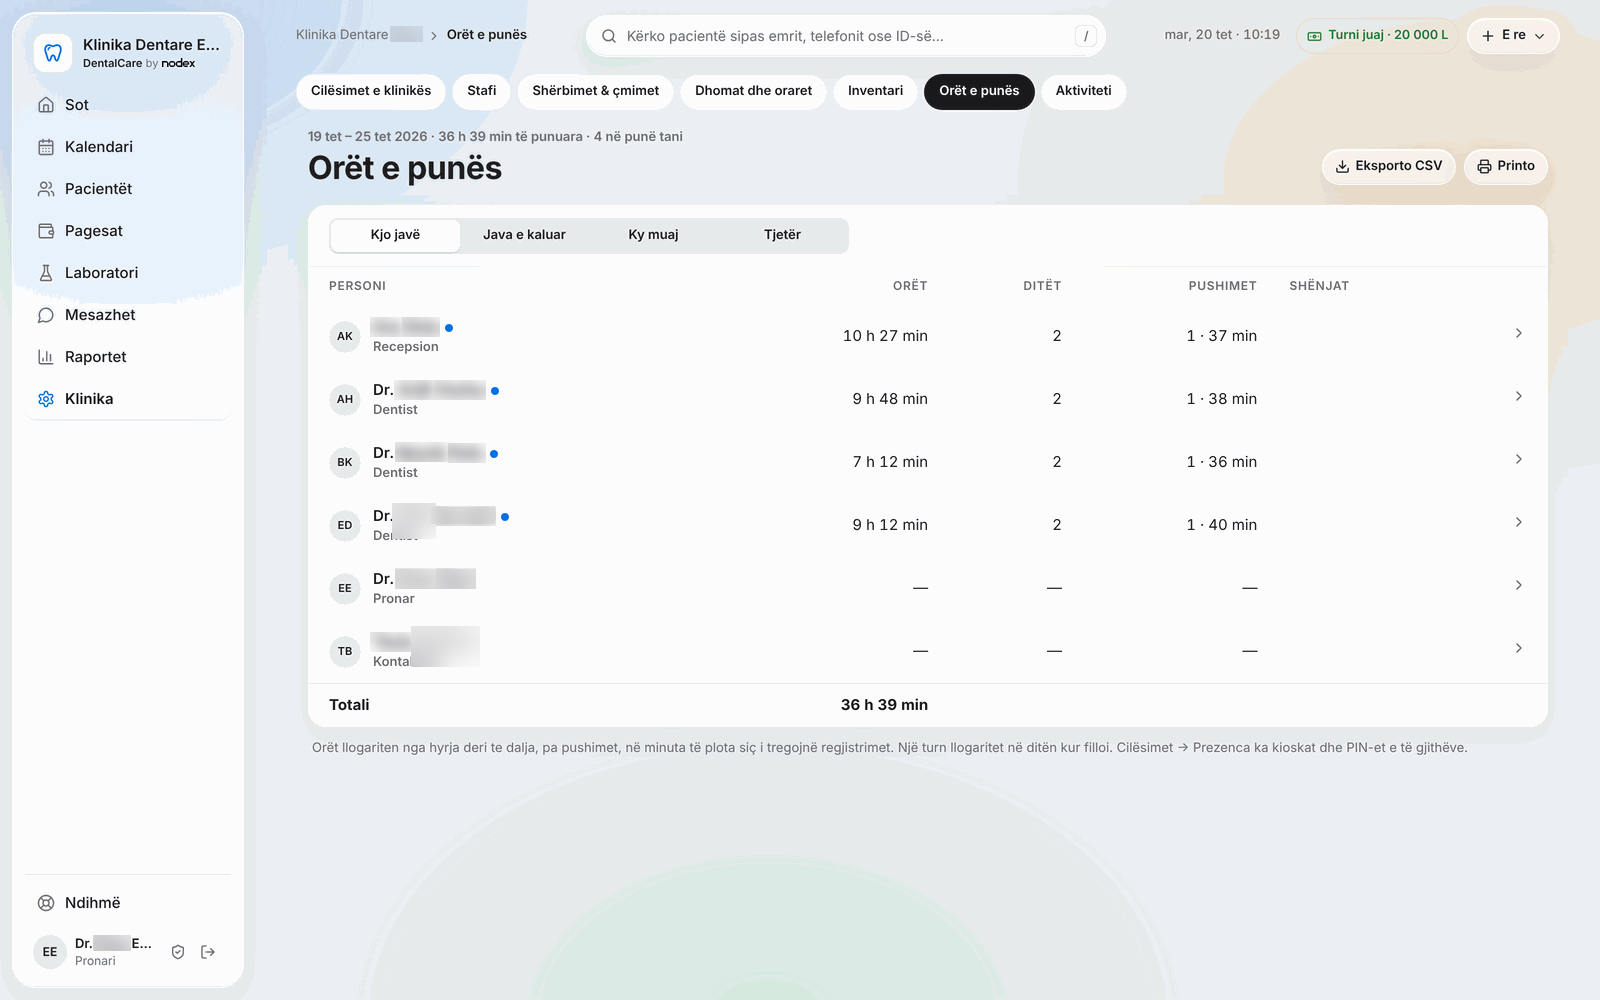Viewport: 1600px width, 1000px height.
Task: Open Dhomat dhe oraret tab
Action: click(754, 91)
